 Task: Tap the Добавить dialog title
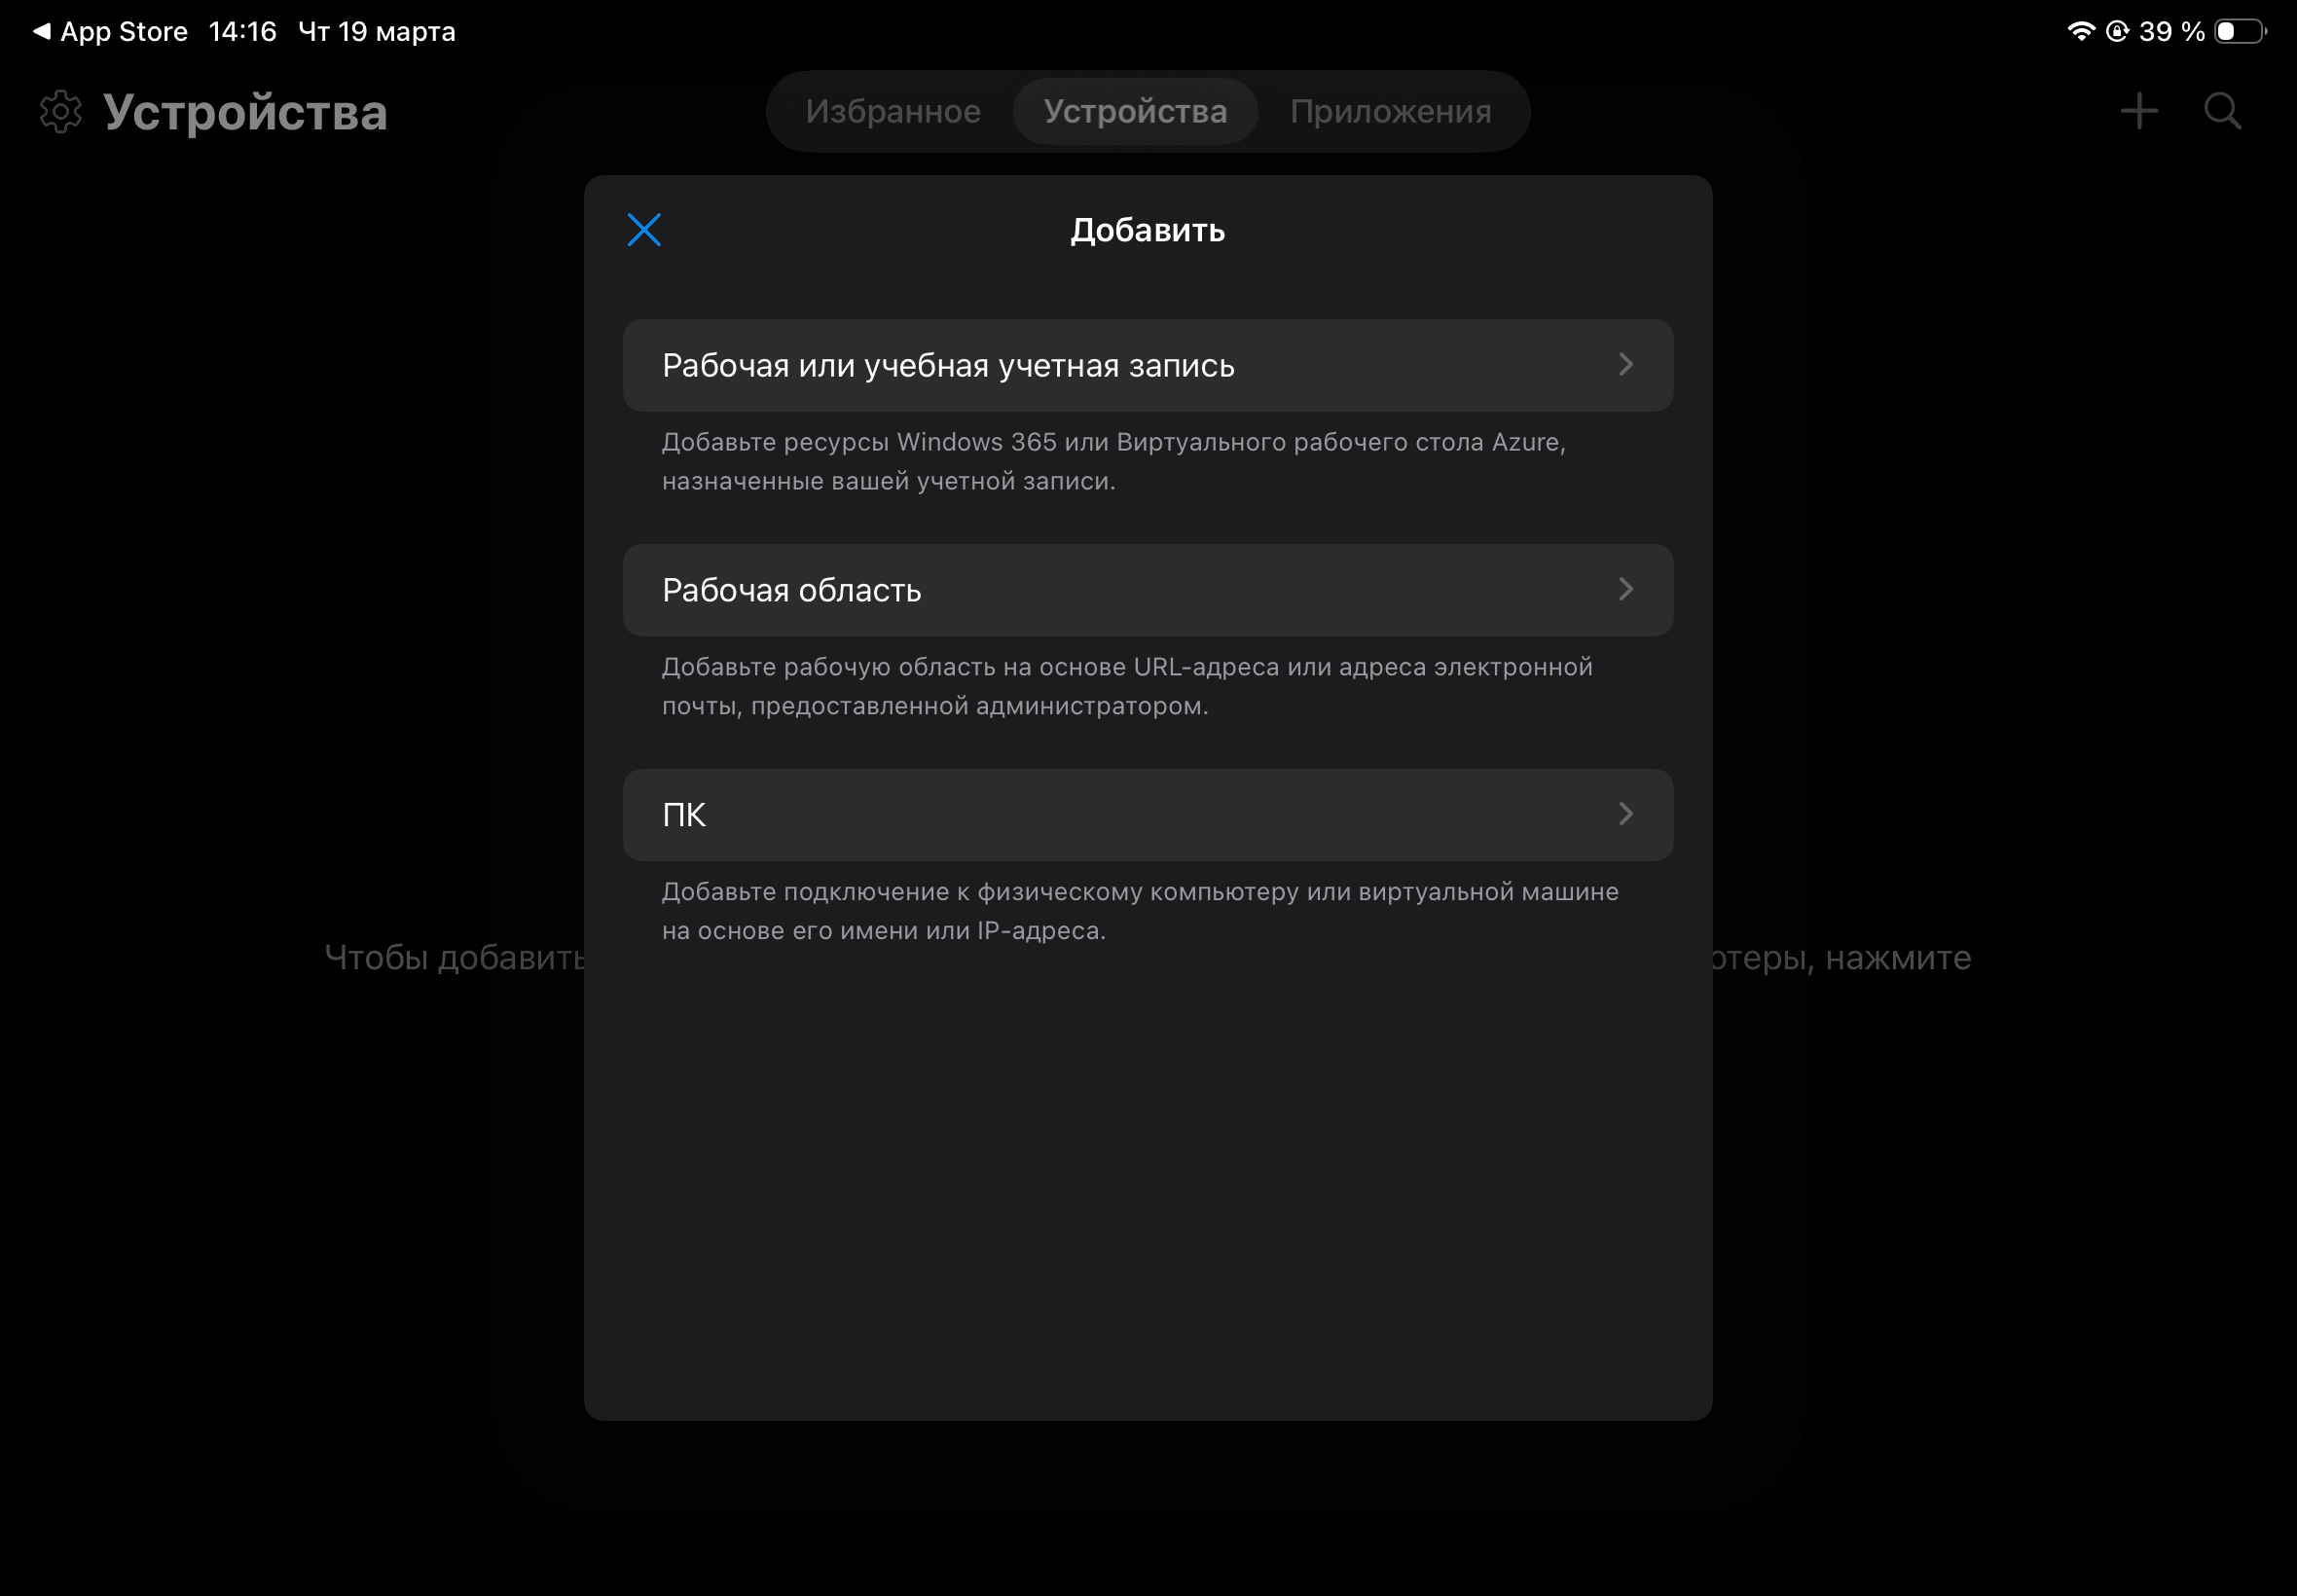pyautogui.click(x=1147, y=231)
